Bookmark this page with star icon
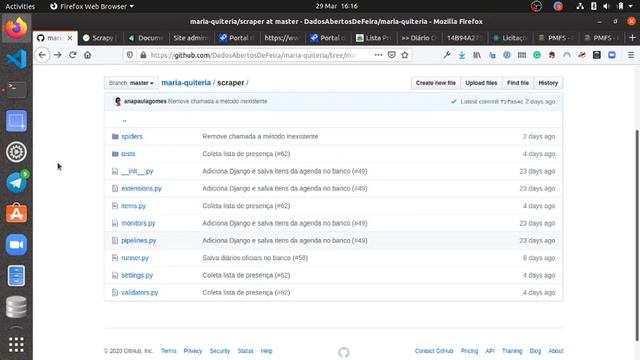This screenshot has width=640, height=360. coord(404,55)
